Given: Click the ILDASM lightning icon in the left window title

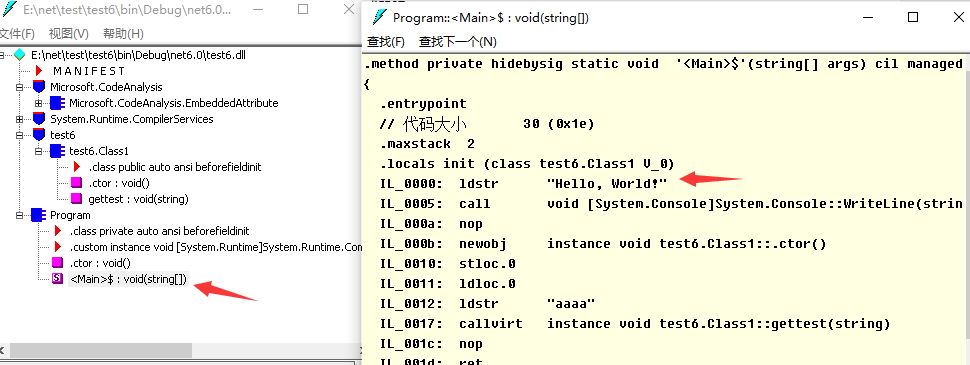Looking at the screenshot, I should click(x=9, y=9).
